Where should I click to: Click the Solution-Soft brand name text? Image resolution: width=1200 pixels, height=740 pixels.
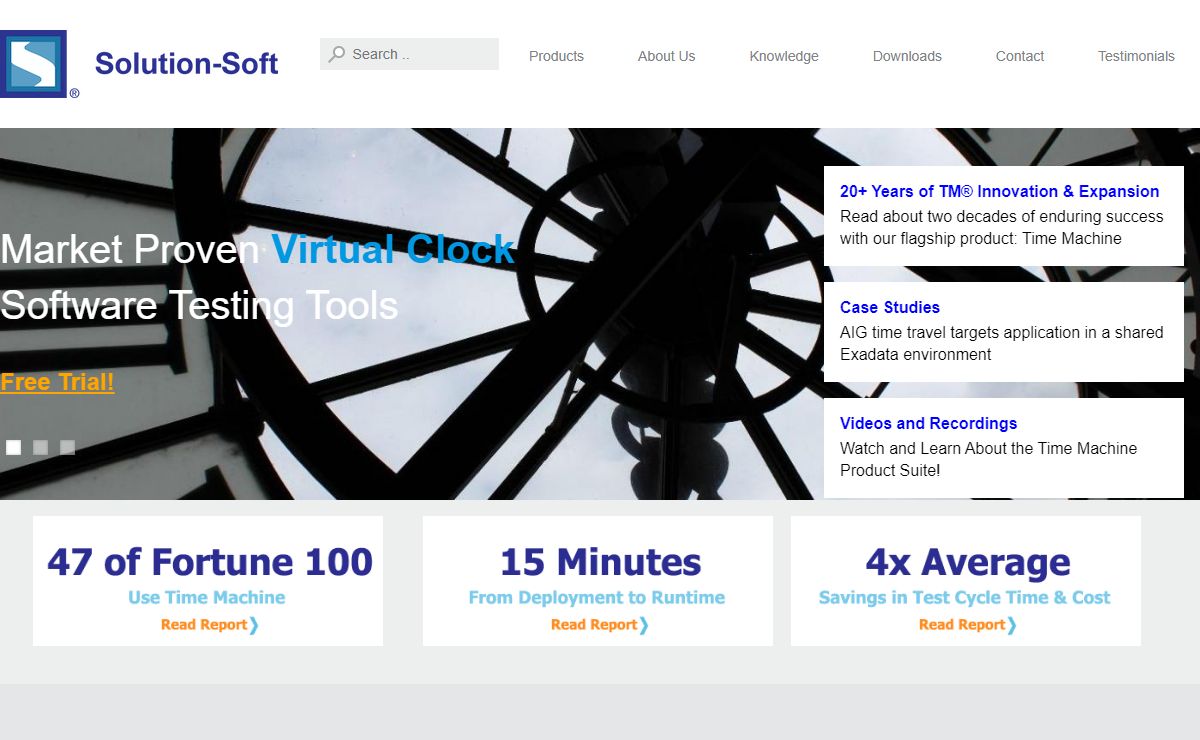pos(187,64)
